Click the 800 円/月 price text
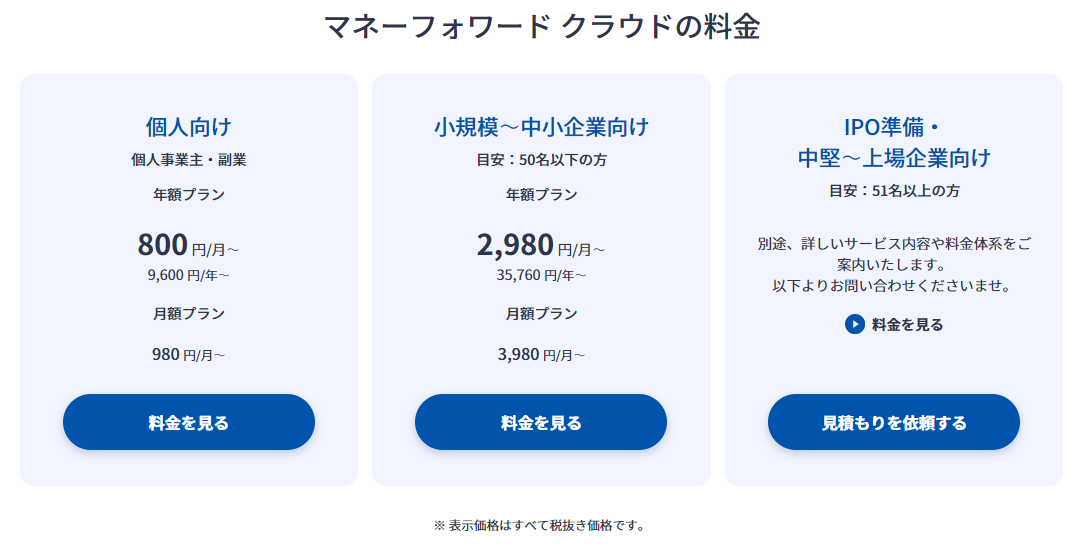1083x555 pixels. coord(189,245)
